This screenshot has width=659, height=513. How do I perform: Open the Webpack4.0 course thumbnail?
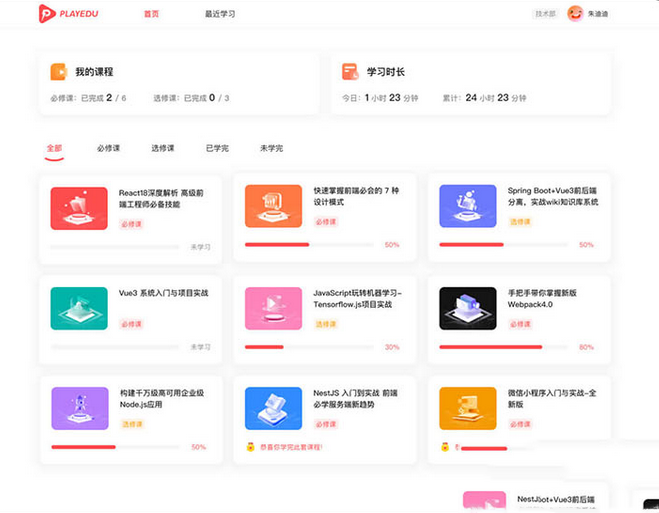pyautogui.click(x=468, y=308)
